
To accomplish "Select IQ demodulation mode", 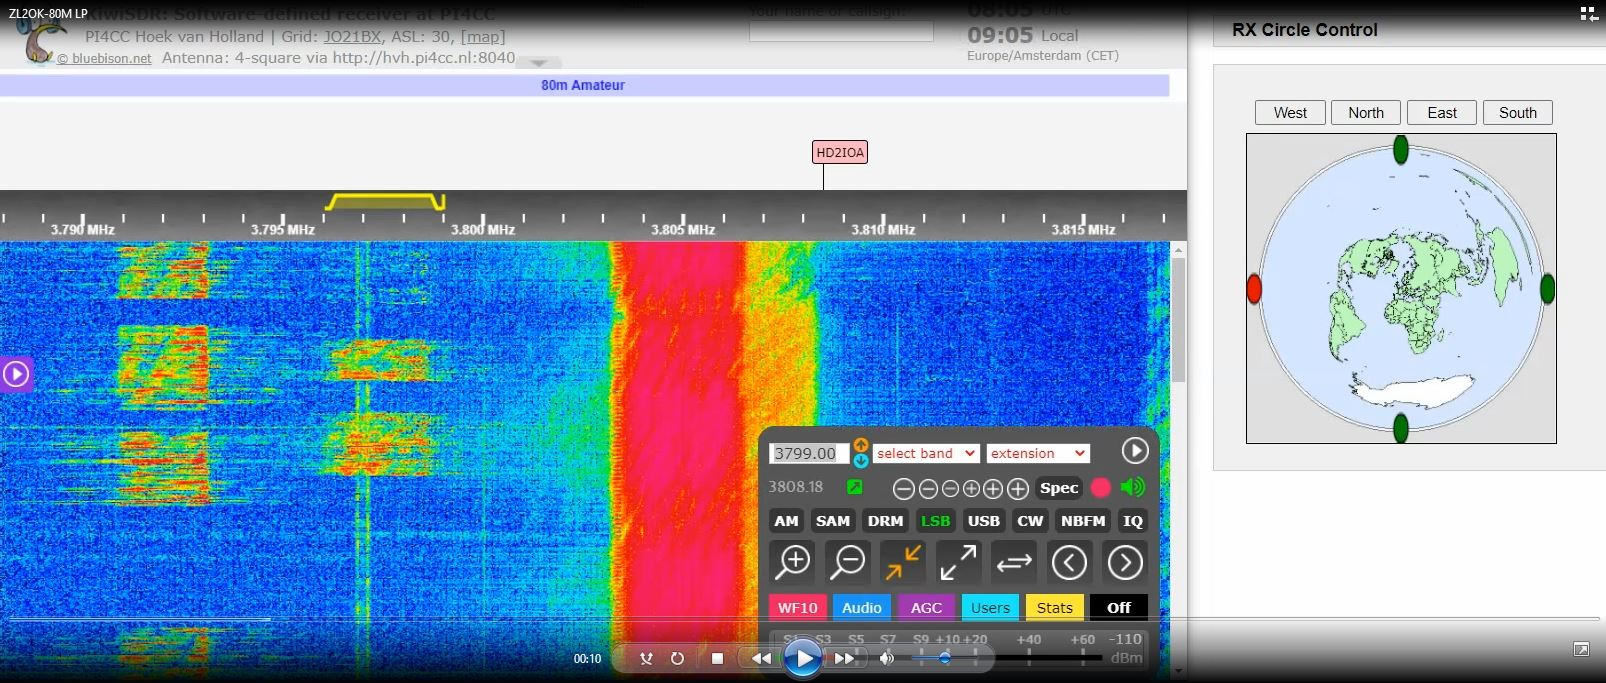I will 1132,521.
